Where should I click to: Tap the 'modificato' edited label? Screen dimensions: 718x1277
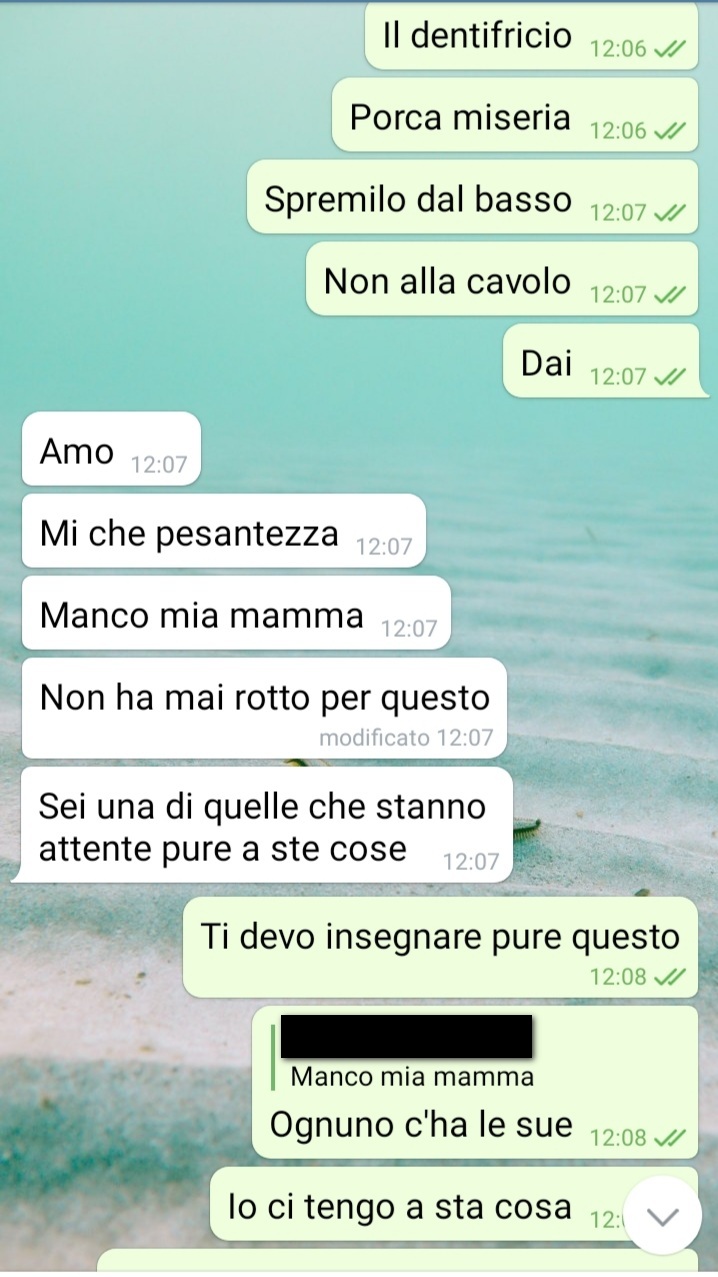coord(375,738)
